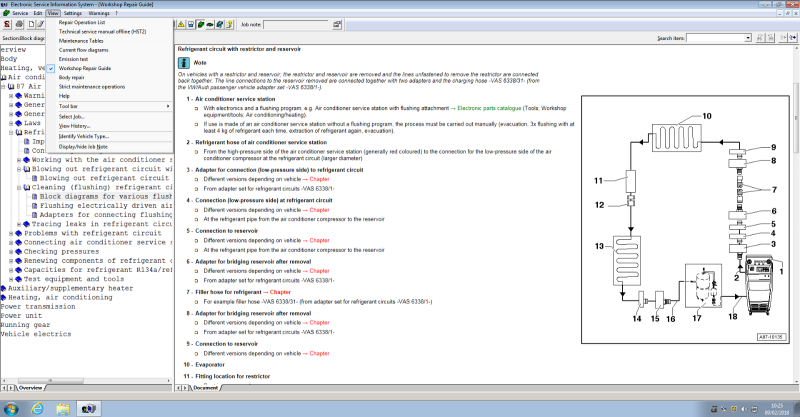Click the yellow warning triangle toolbar icon

[x=182, y=23]
